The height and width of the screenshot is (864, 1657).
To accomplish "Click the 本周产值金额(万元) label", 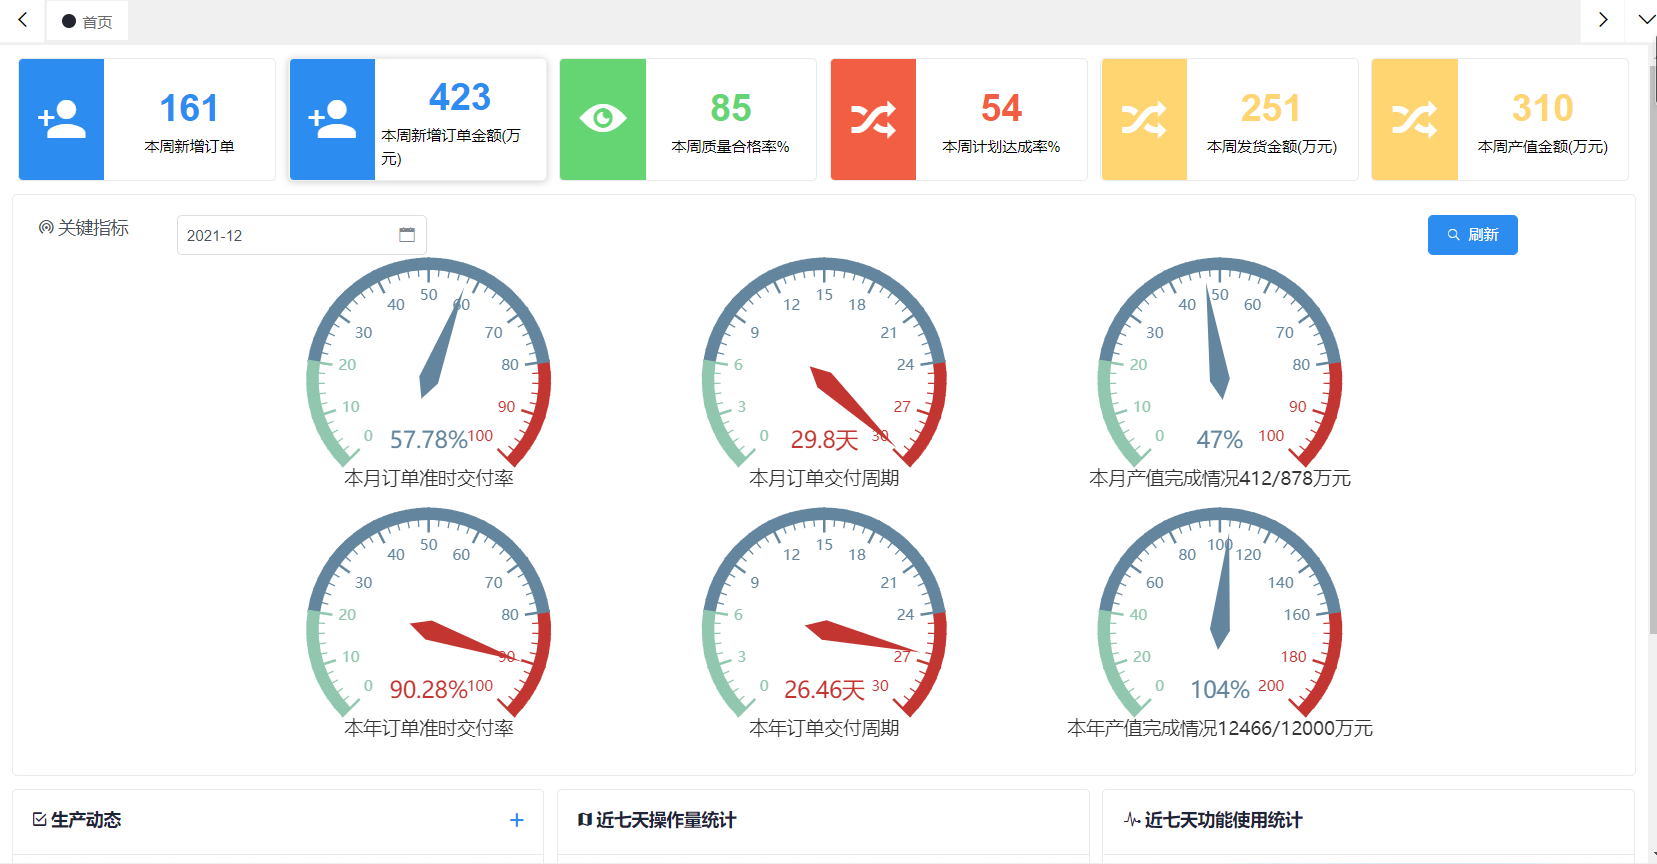I will tap(1543, 147).
